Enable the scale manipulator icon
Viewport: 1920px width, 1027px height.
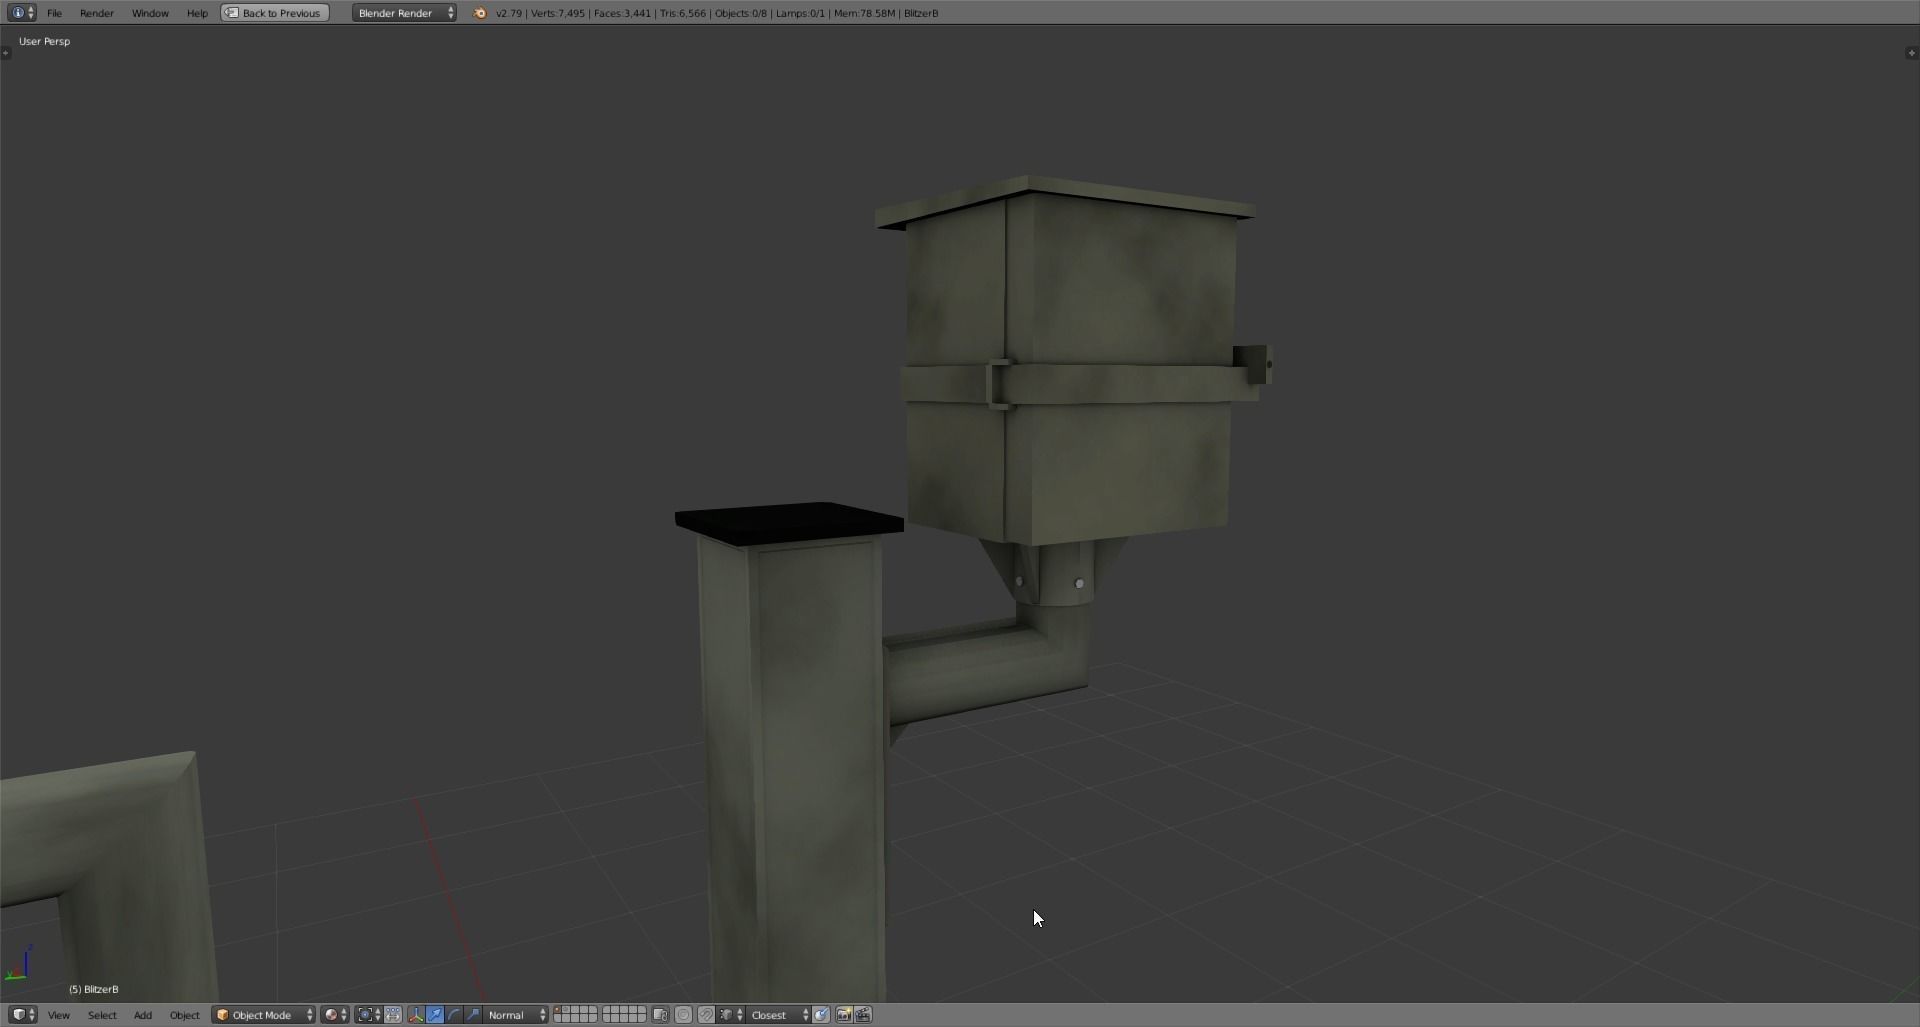pos(473,1015)
